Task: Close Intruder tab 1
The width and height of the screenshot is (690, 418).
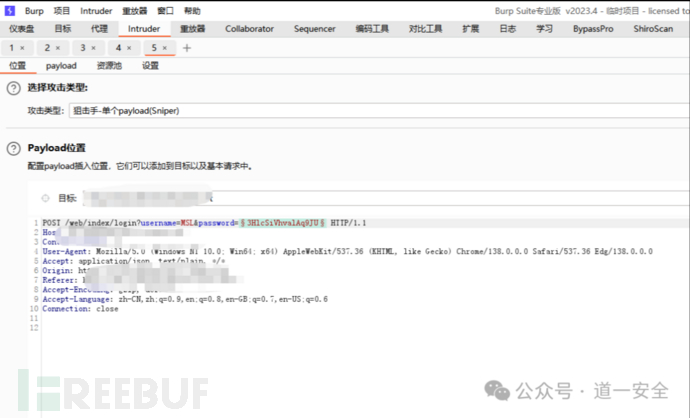Action: tap(22, 48)
